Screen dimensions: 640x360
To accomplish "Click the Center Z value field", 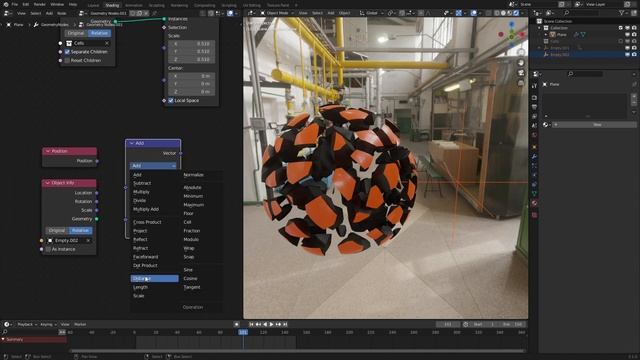I will point(192,92).
